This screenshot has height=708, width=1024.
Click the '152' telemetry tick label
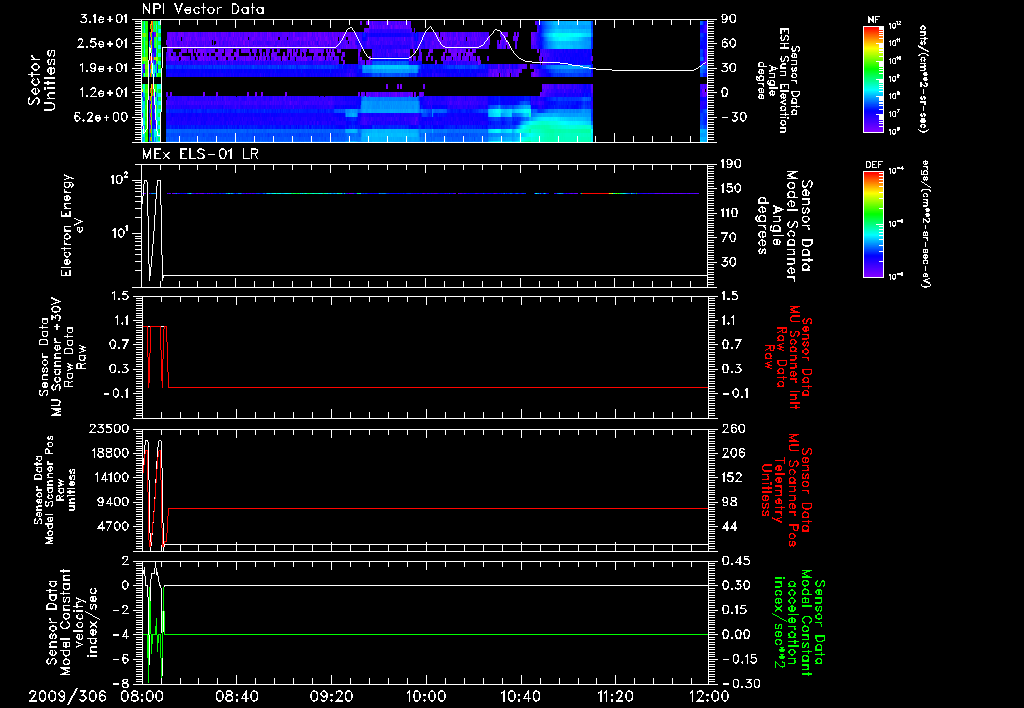click(x=732, y=477)
